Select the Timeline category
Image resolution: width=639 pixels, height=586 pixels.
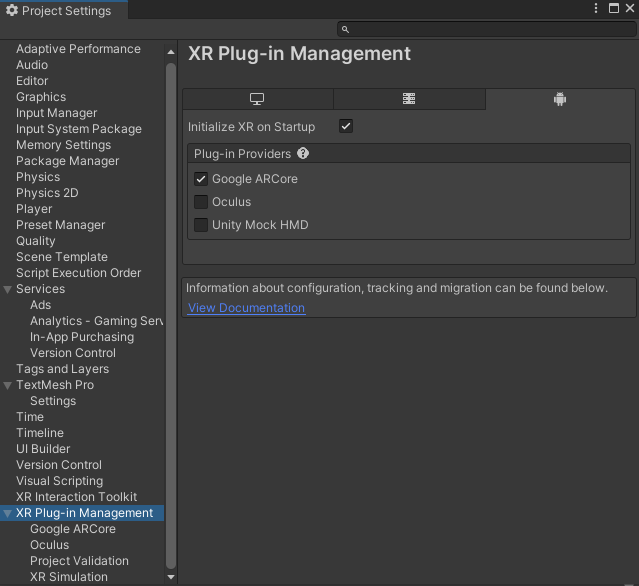coord(40,433)
